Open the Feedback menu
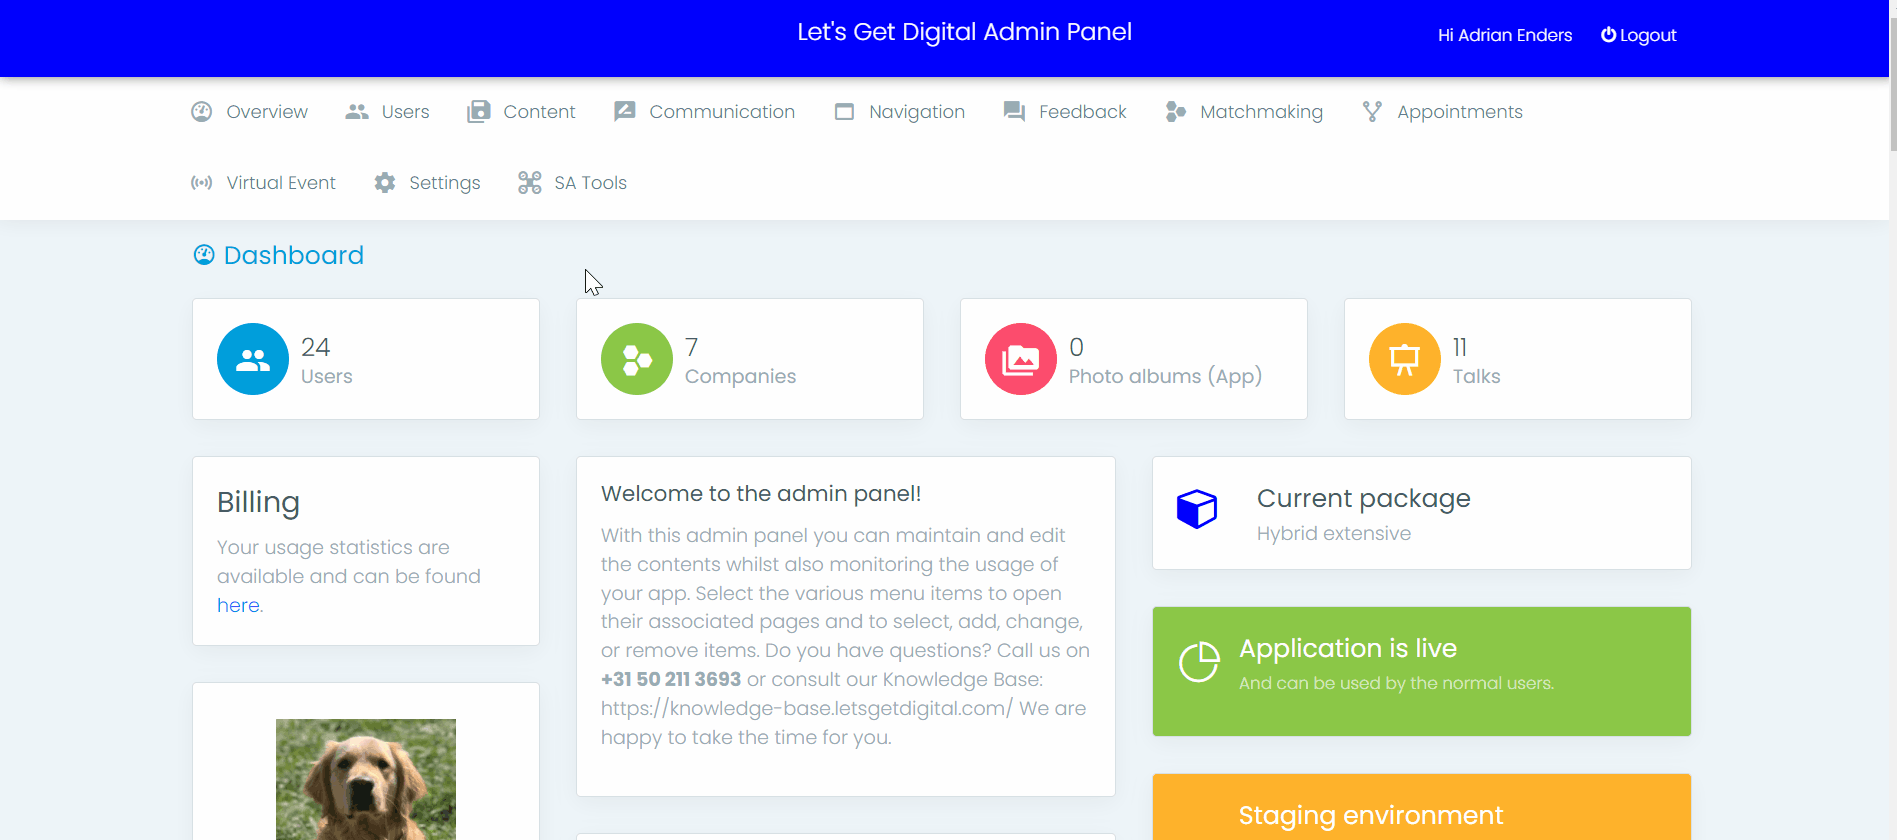The image size is (1897, 840). click(x=1082, y=112)
